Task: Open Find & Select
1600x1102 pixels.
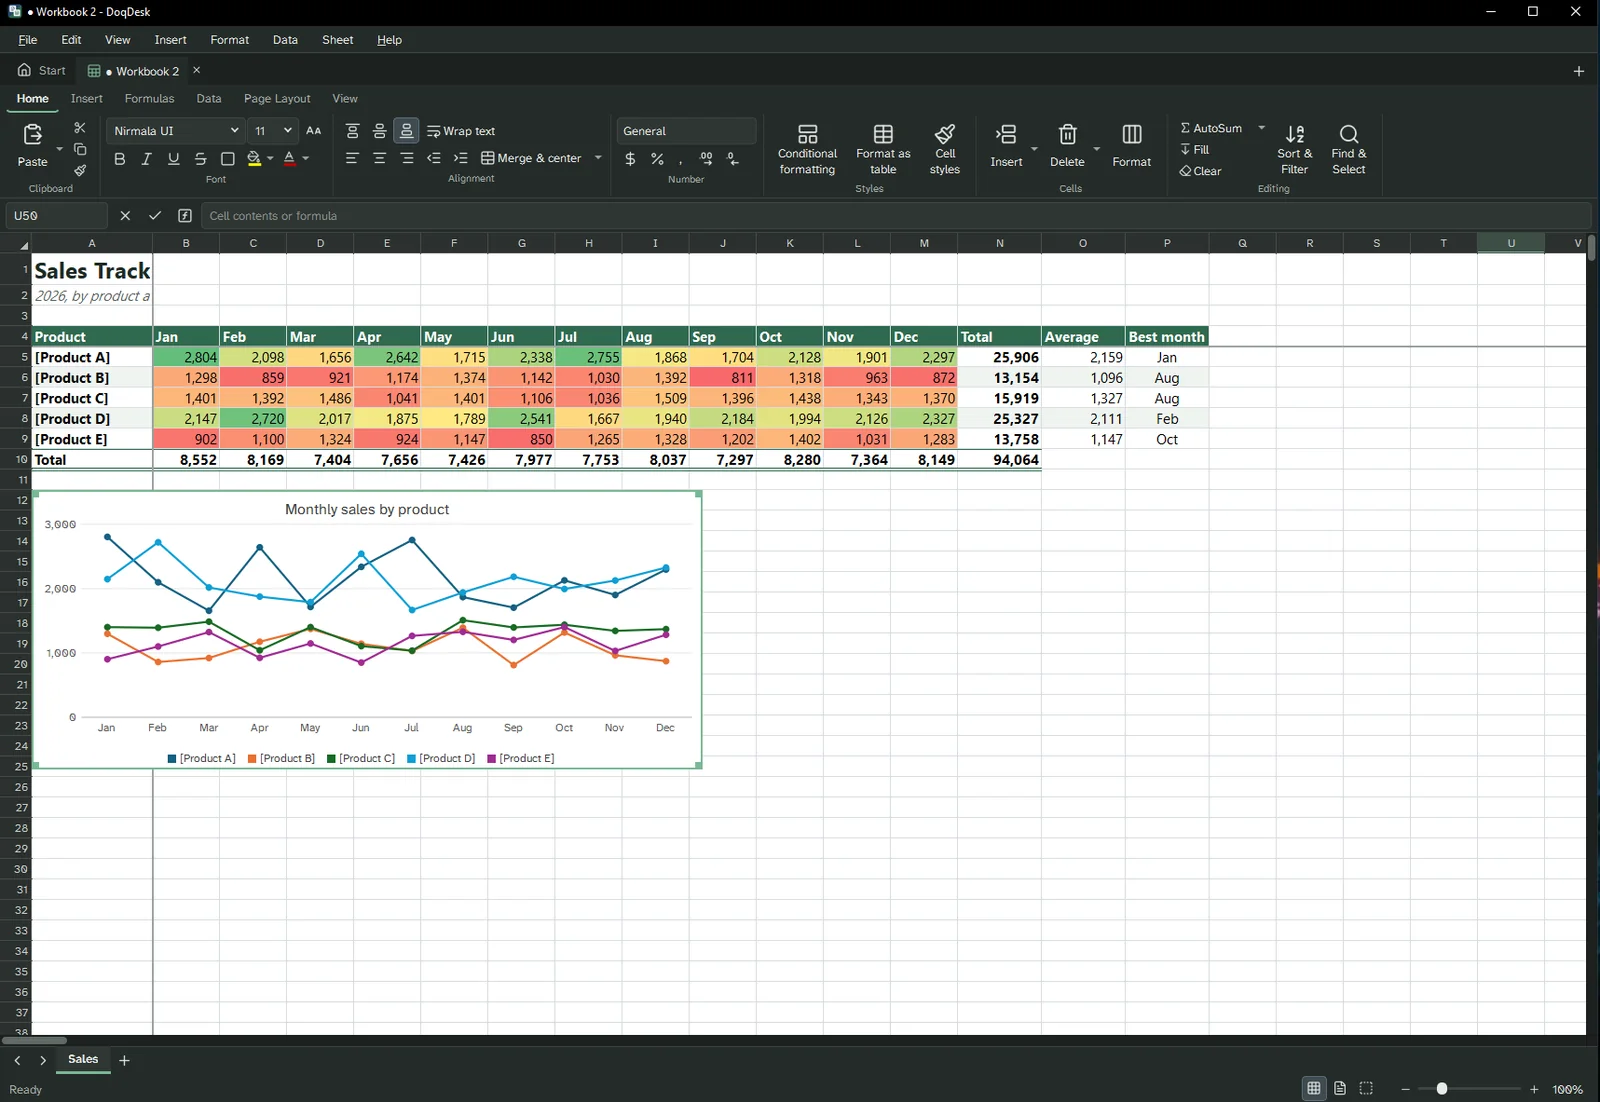Action: coord(1348,149)
